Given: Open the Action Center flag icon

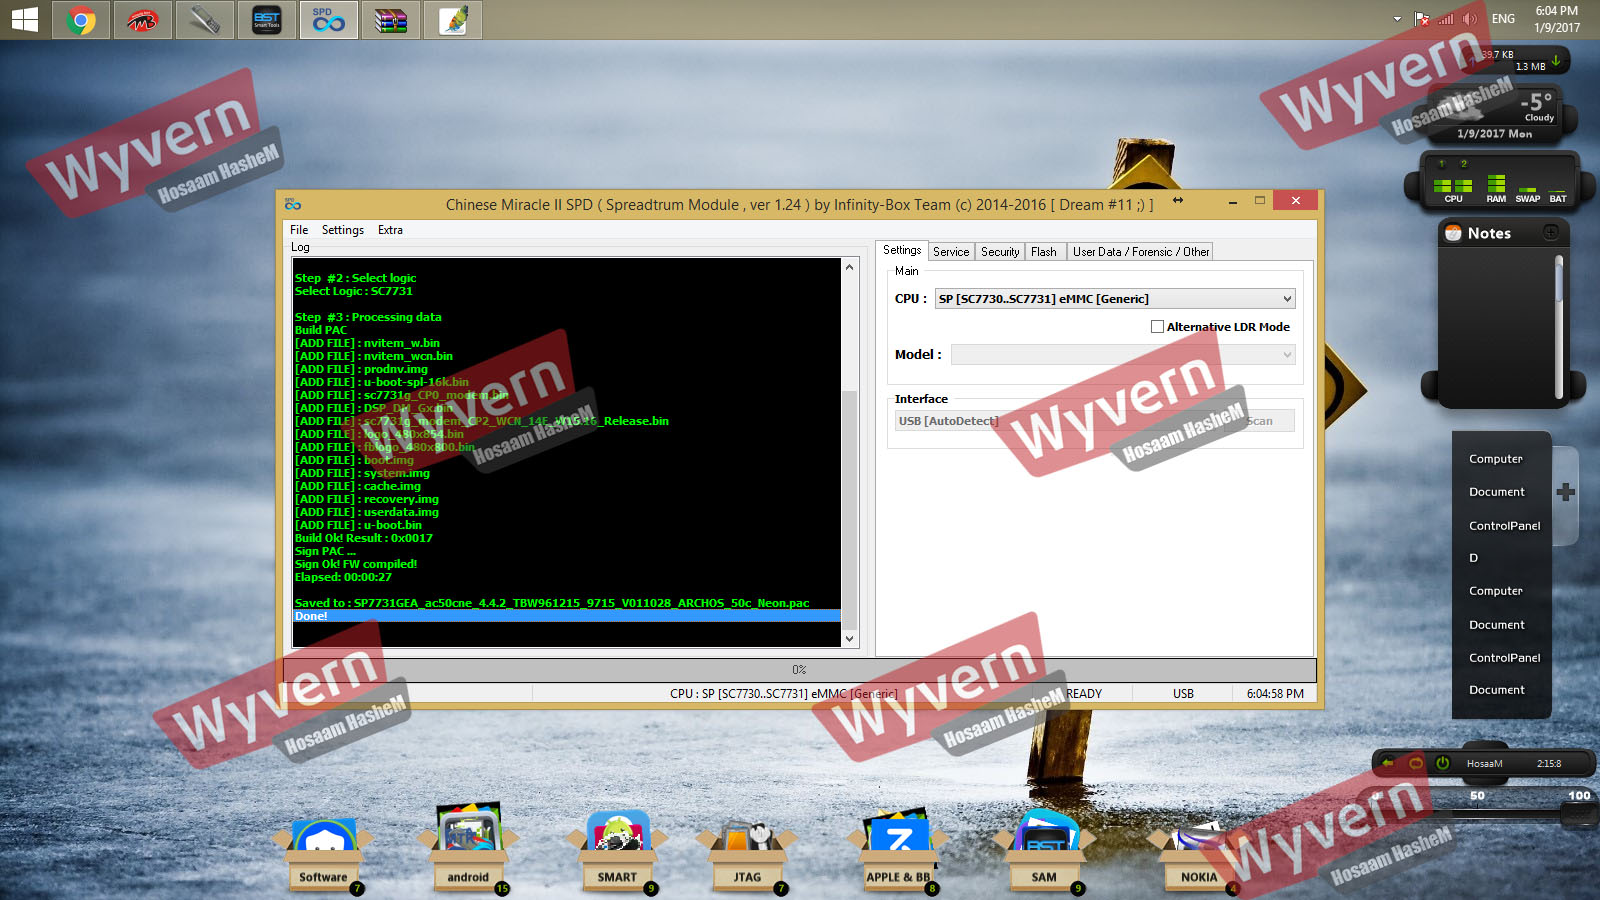Looking at the screenshot, I should [1421, 19].
